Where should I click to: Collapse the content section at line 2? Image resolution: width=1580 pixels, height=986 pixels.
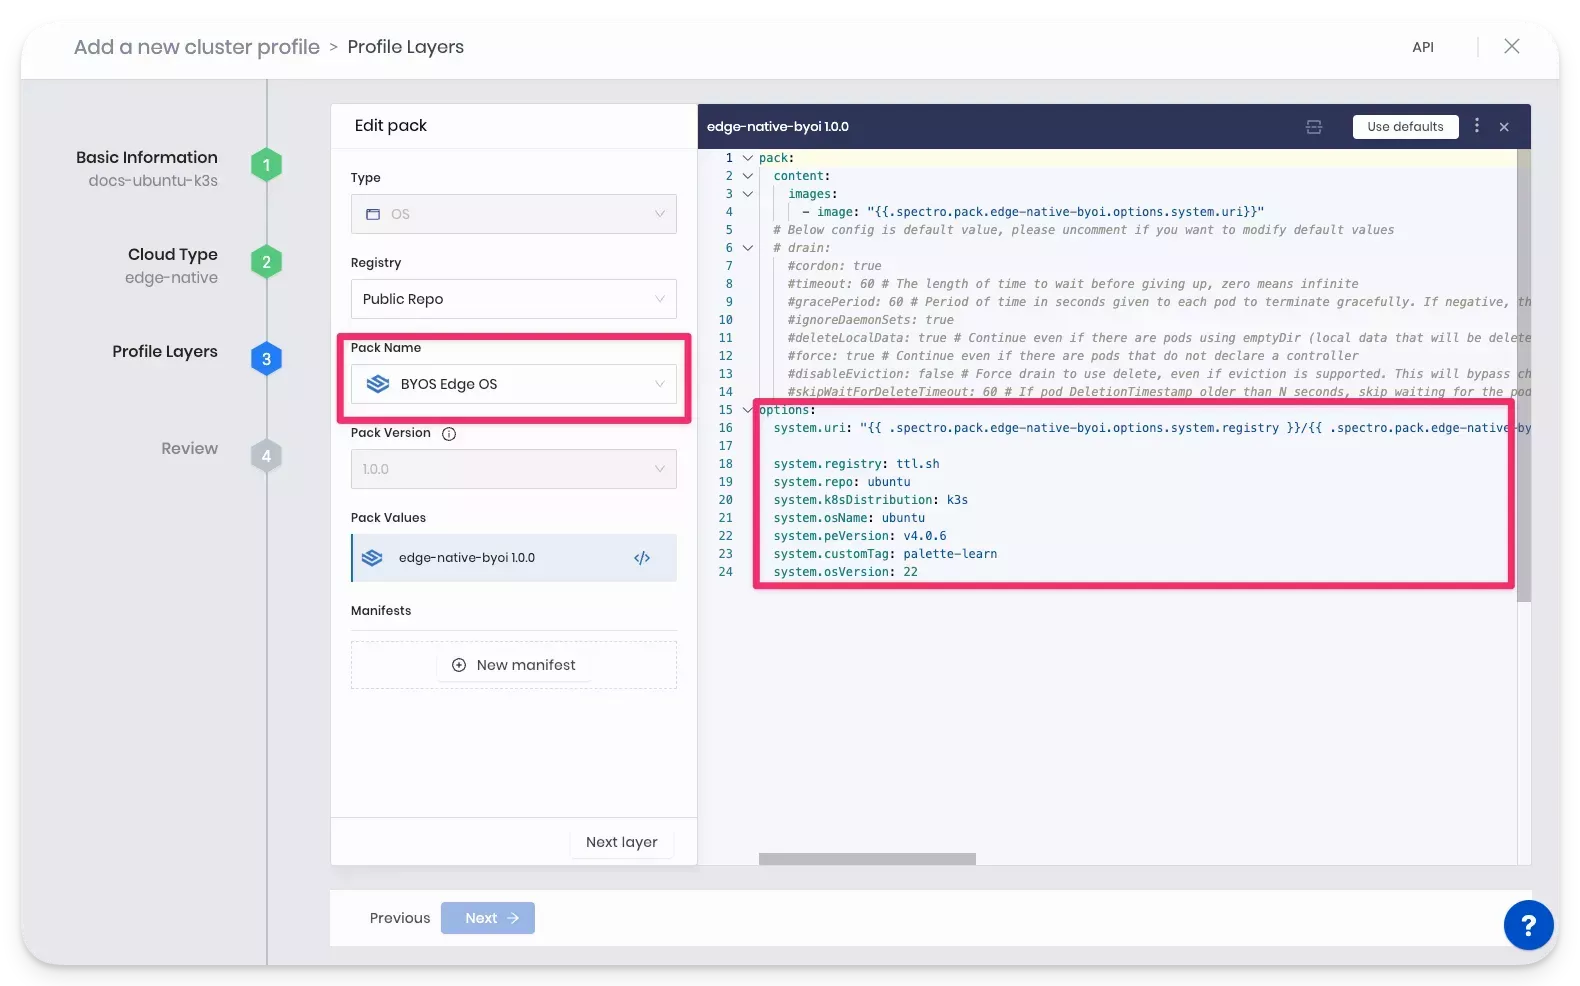pos(747,176)
